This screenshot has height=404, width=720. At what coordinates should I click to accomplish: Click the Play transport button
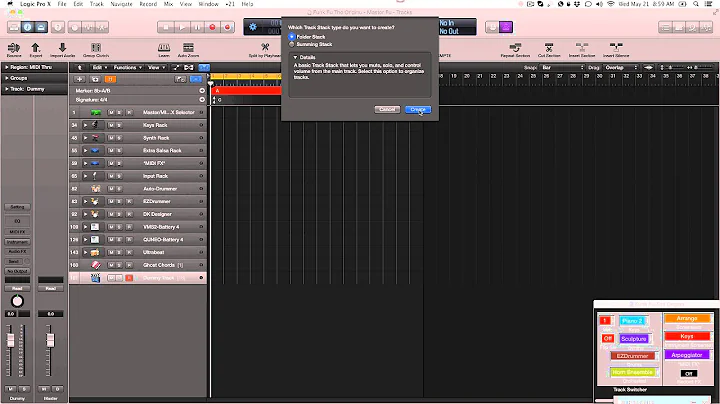click(181, 27)
